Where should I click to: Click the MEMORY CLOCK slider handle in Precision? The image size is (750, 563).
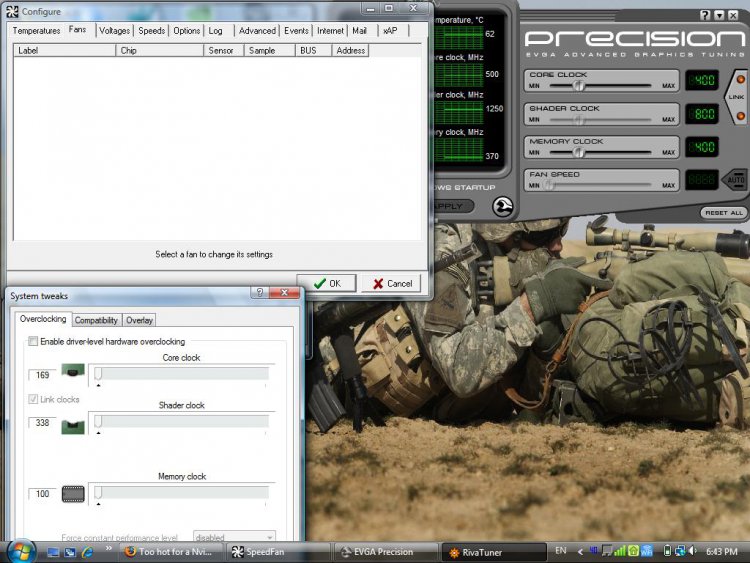[x=578, y=152]
